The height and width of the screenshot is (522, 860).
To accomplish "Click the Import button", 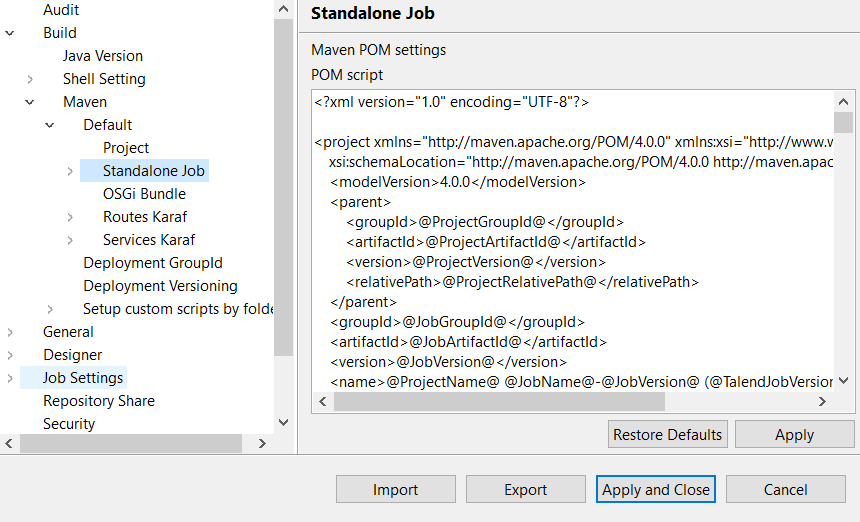I will [395, 490].
